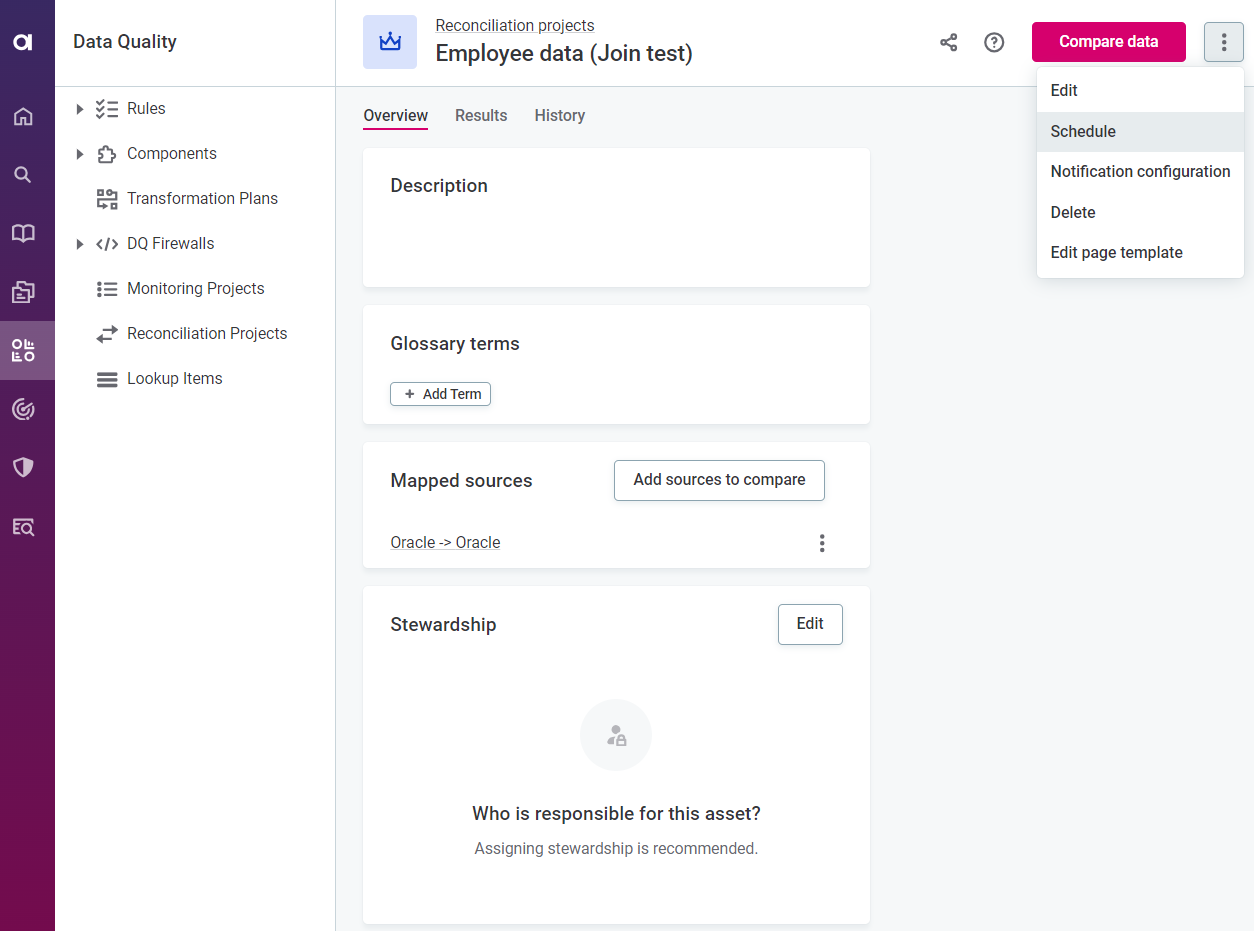Expand the Rules tree node
The width and height of the screenshot is (1254, 931).
(x=80, y=109)
